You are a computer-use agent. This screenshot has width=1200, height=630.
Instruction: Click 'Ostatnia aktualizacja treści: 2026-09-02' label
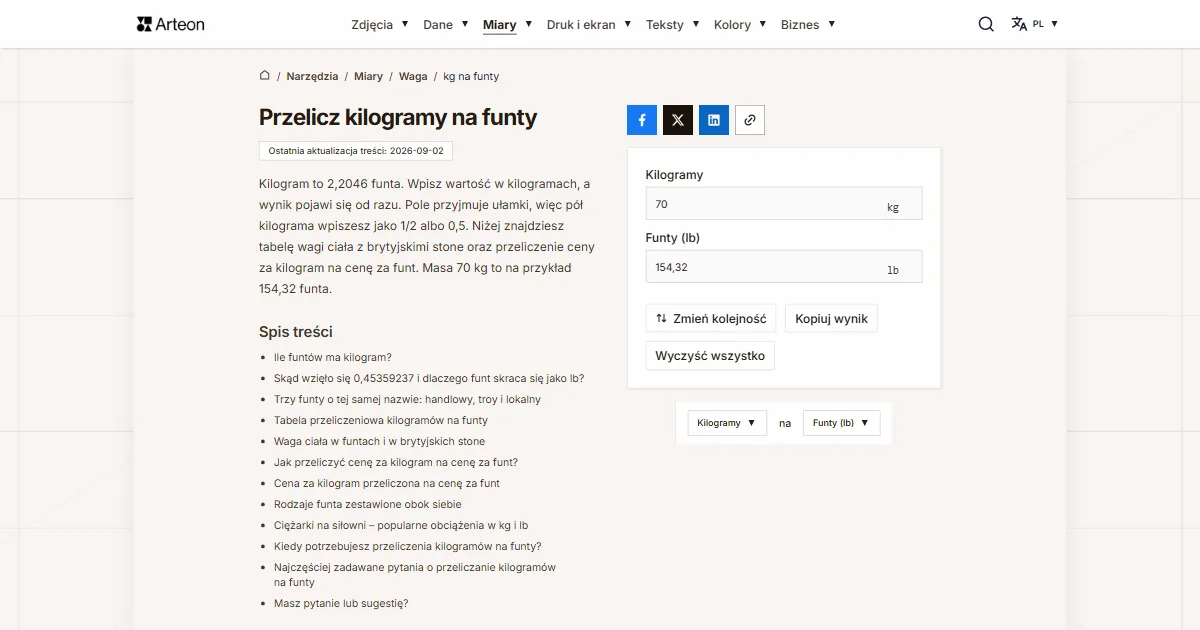tap(356, 150)
